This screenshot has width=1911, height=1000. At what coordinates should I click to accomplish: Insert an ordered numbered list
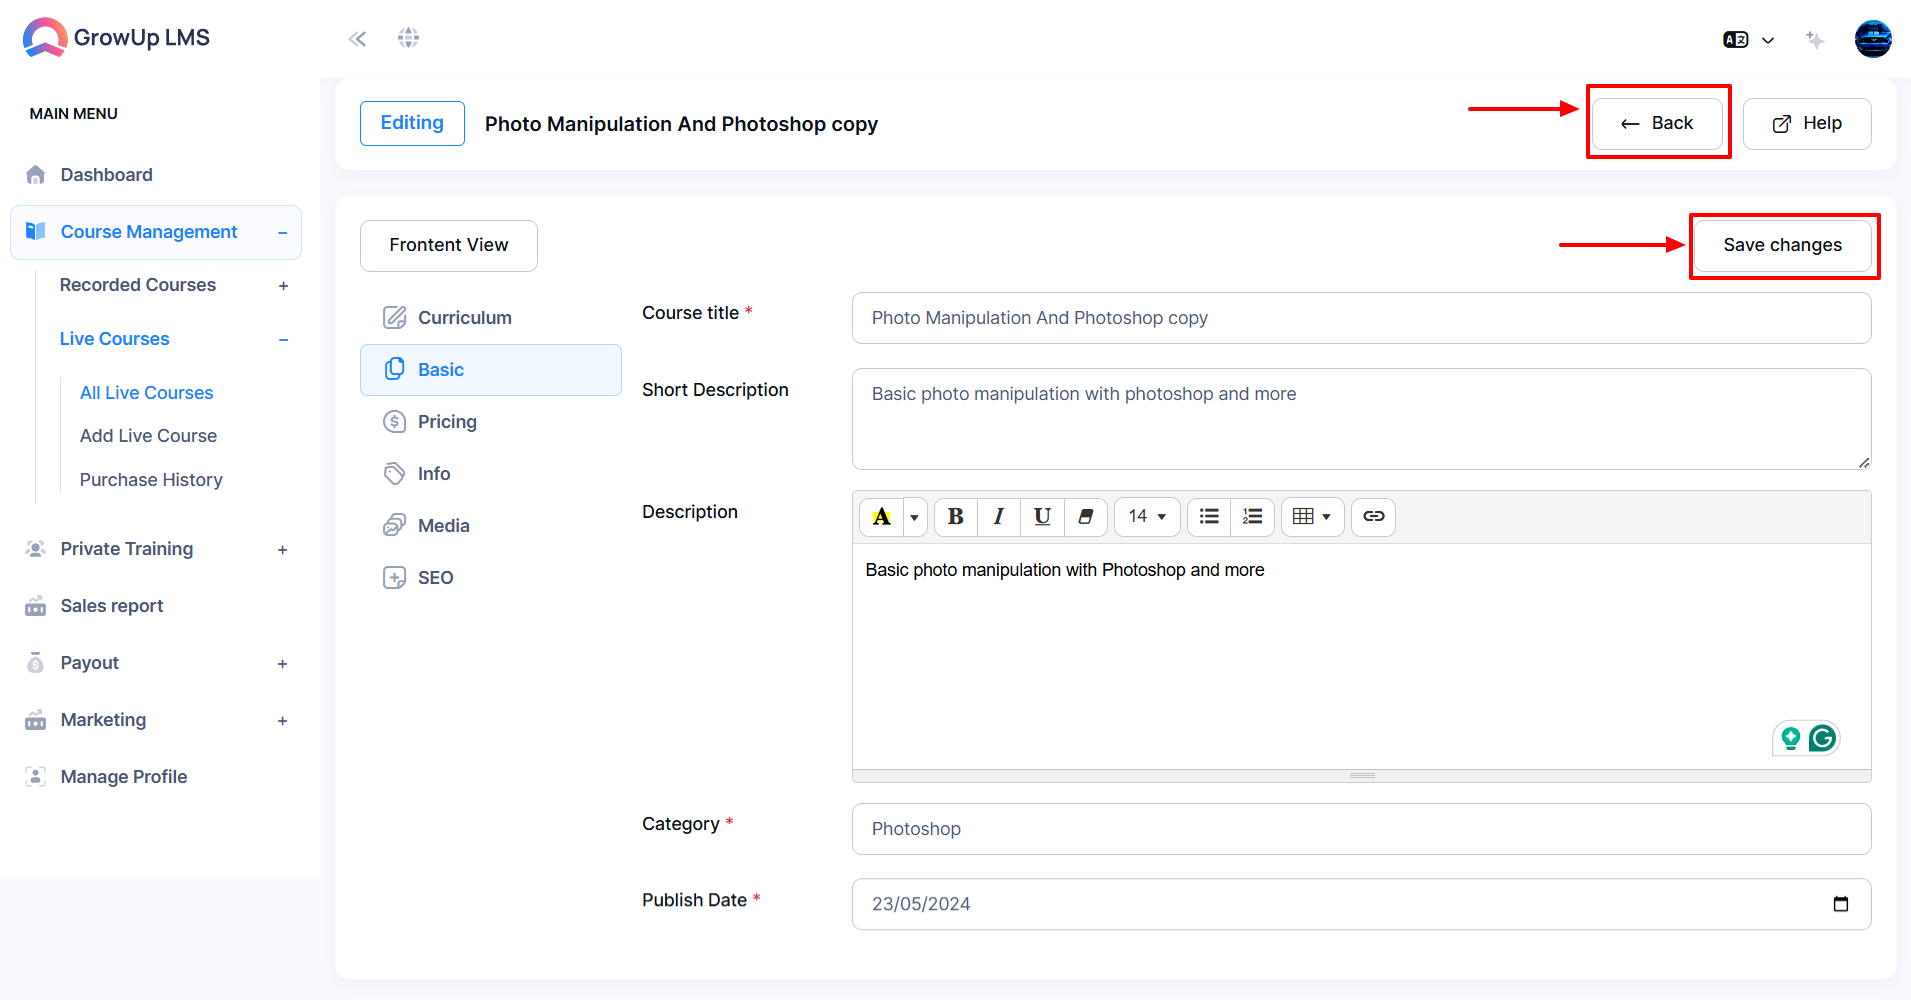pos(1252,517)
